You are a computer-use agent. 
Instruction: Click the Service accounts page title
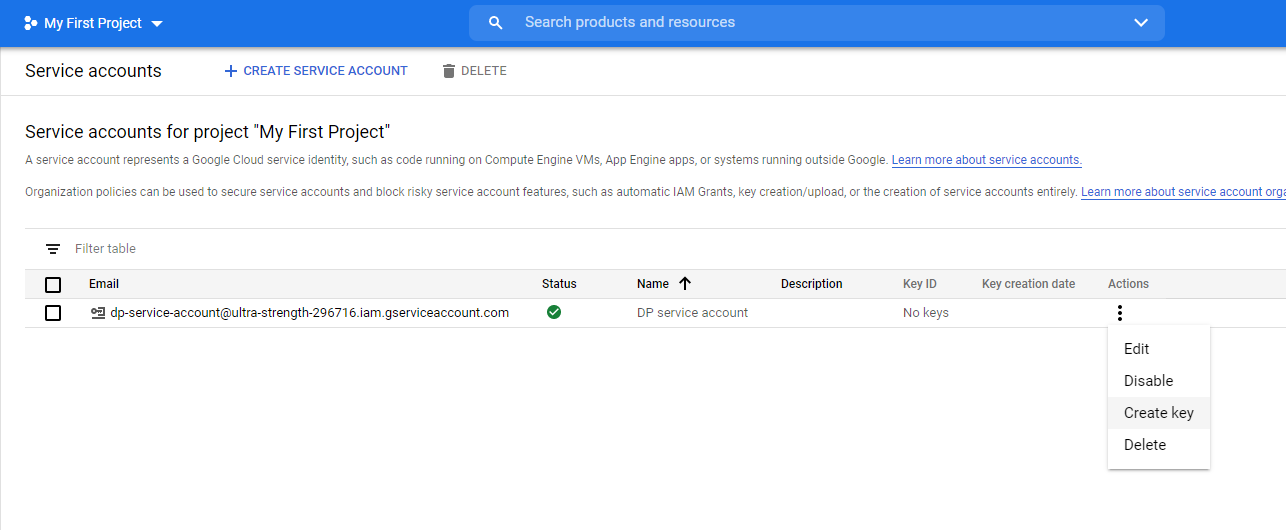[x=93, y=71]
